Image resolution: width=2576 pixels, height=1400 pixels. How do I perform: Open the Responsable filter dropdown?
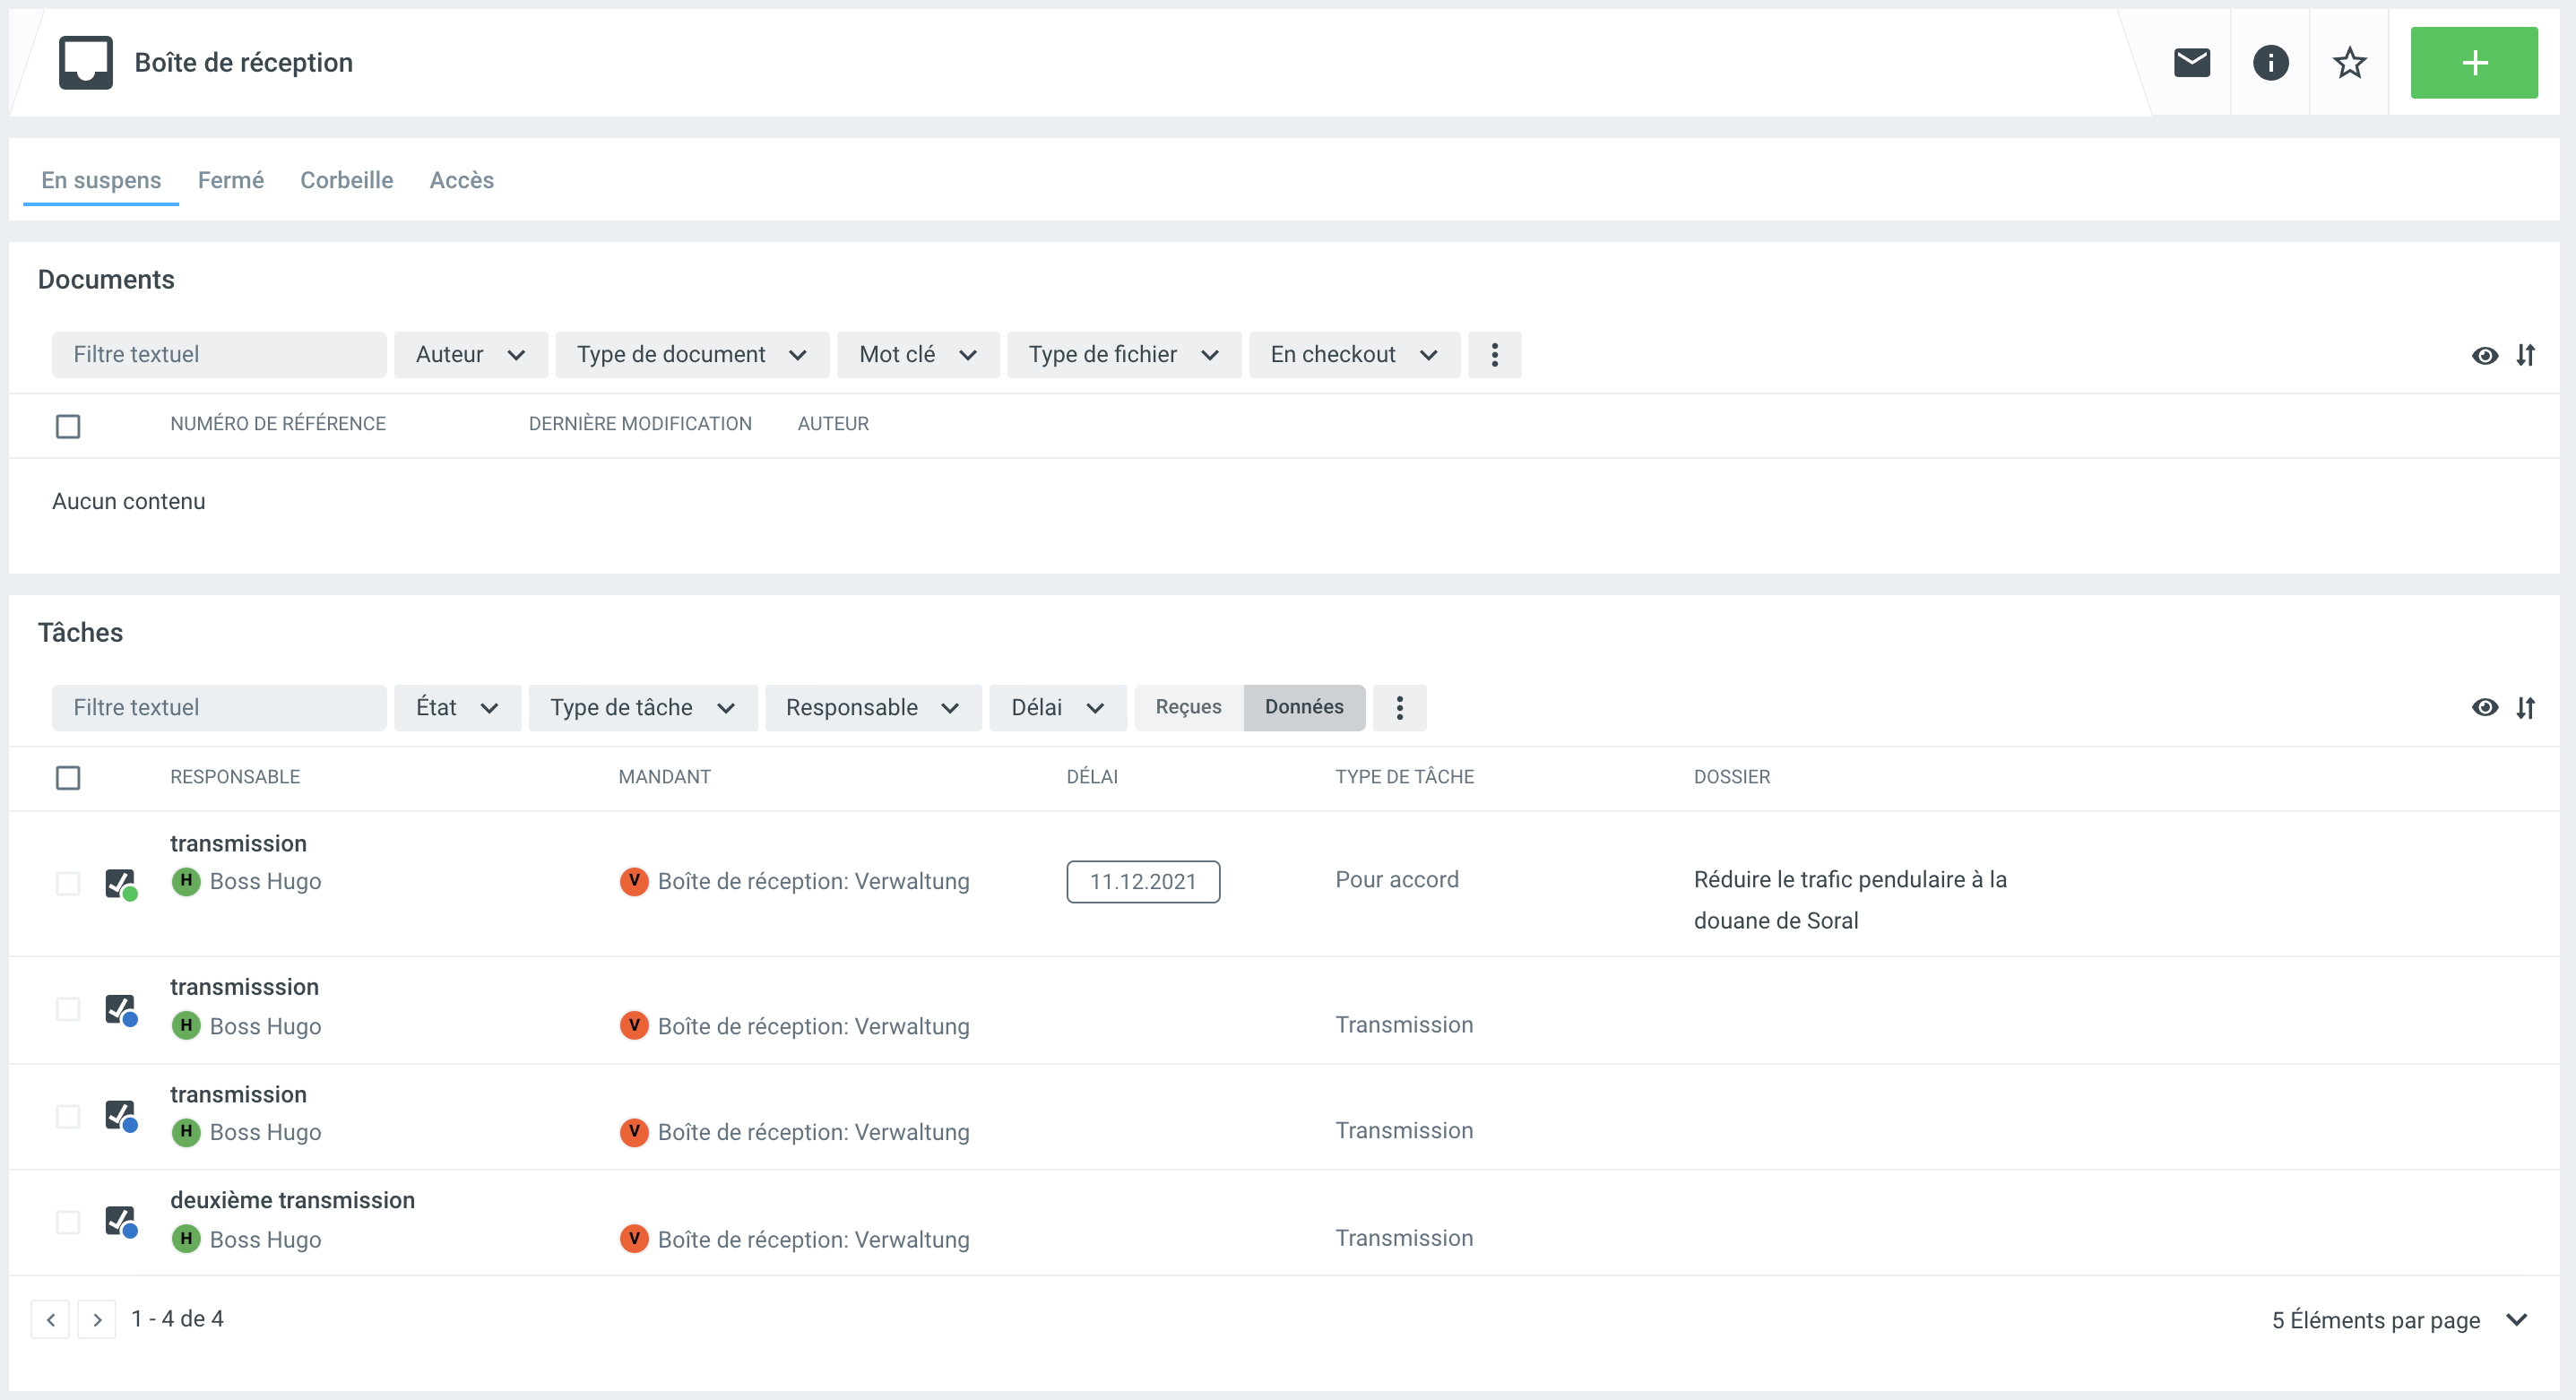872,708
